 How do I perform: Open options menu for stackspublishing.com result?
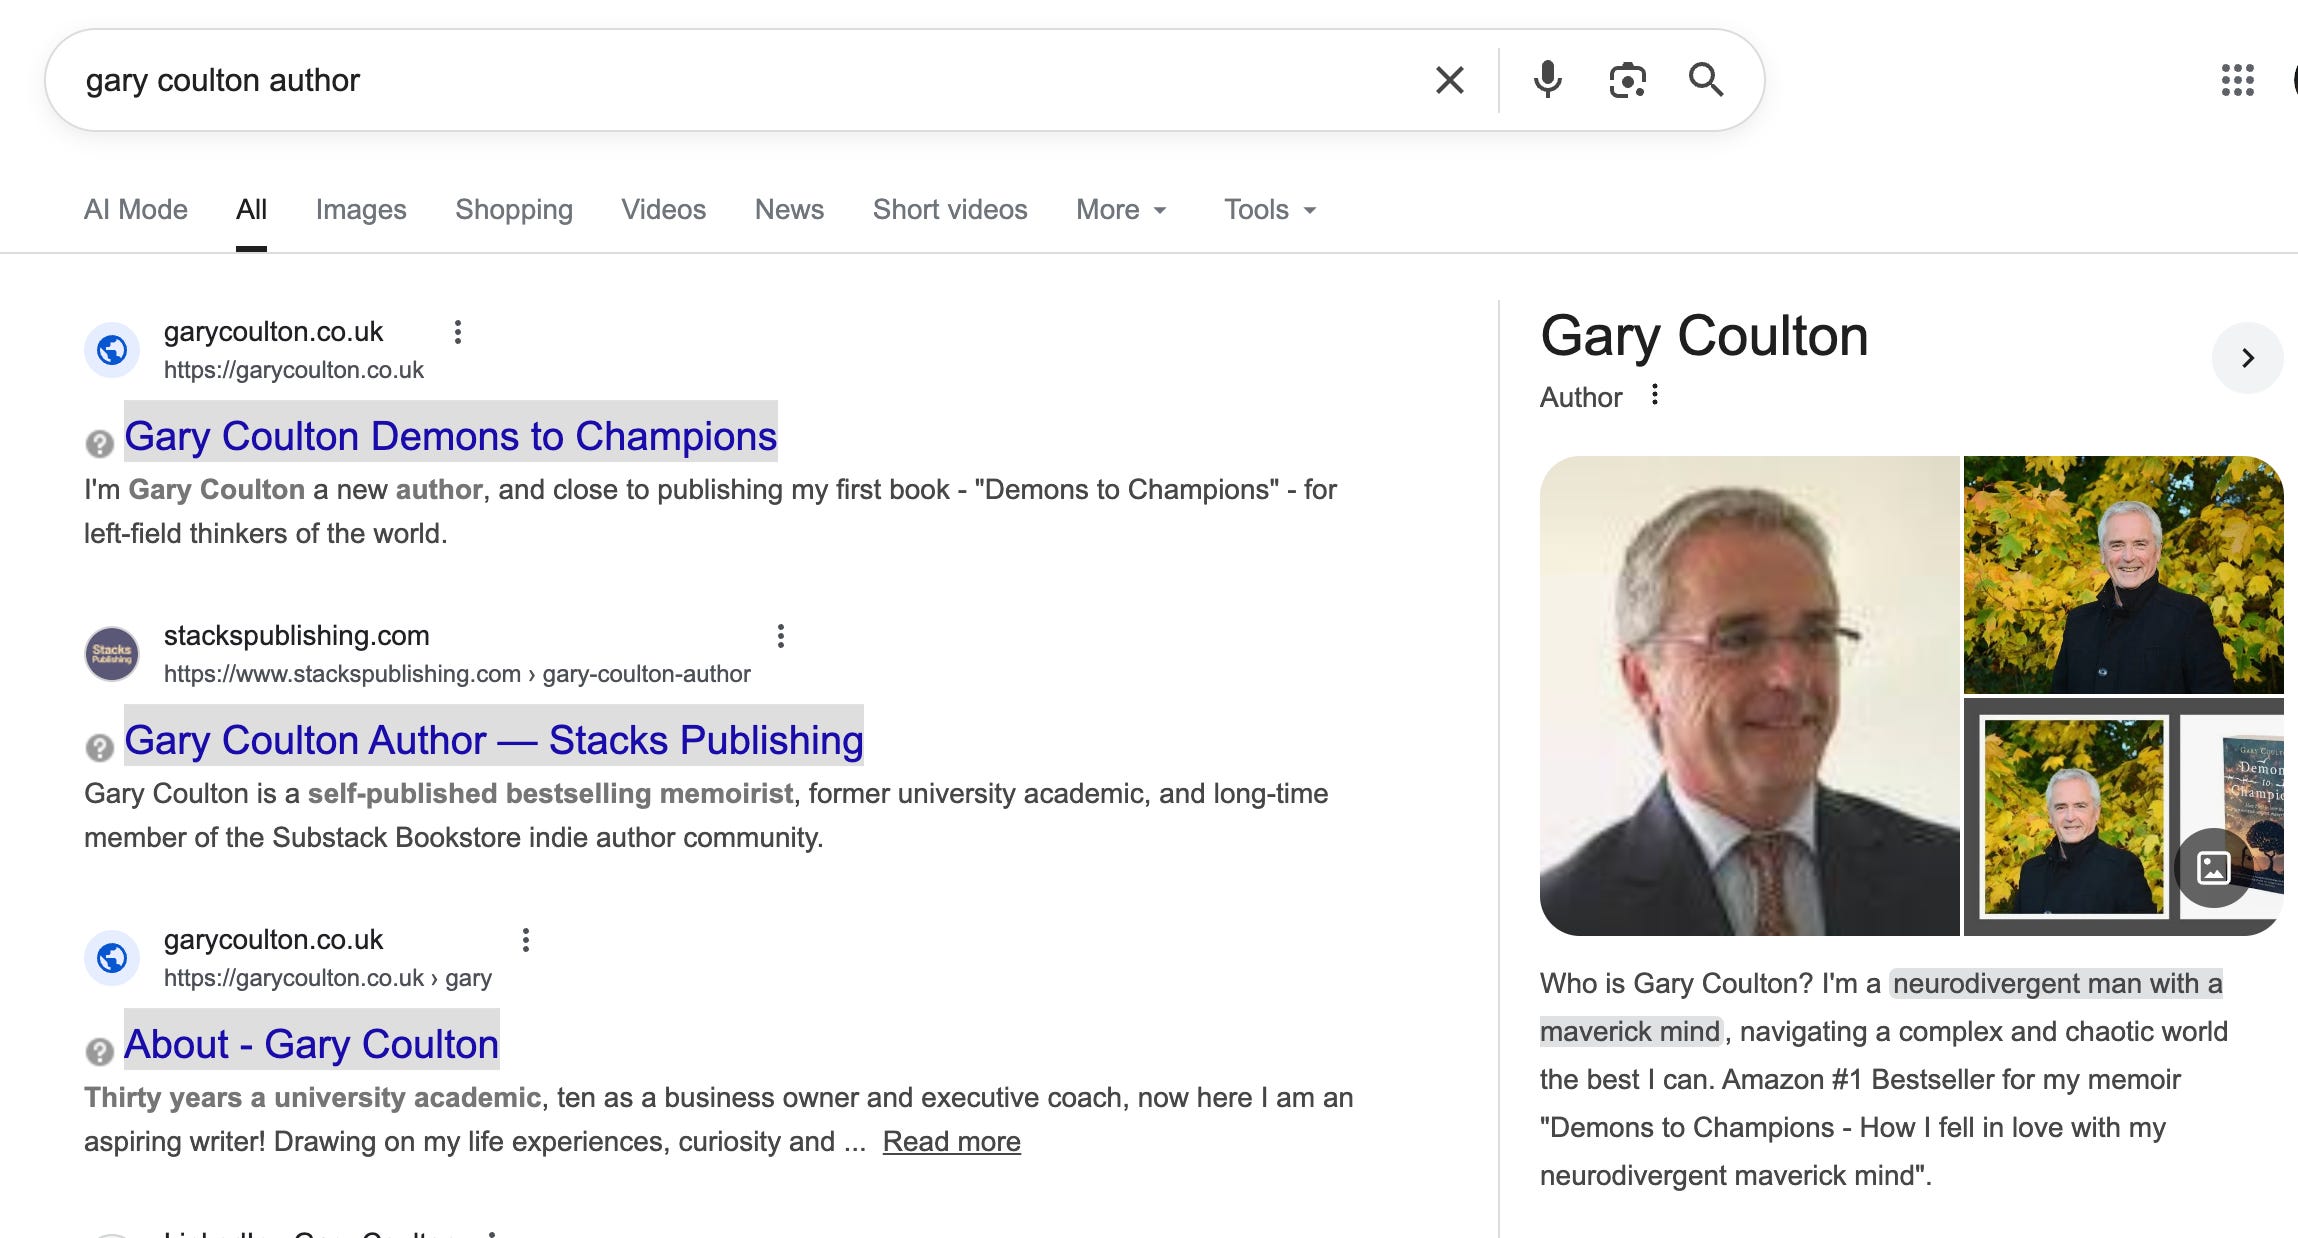click(781, 636)
